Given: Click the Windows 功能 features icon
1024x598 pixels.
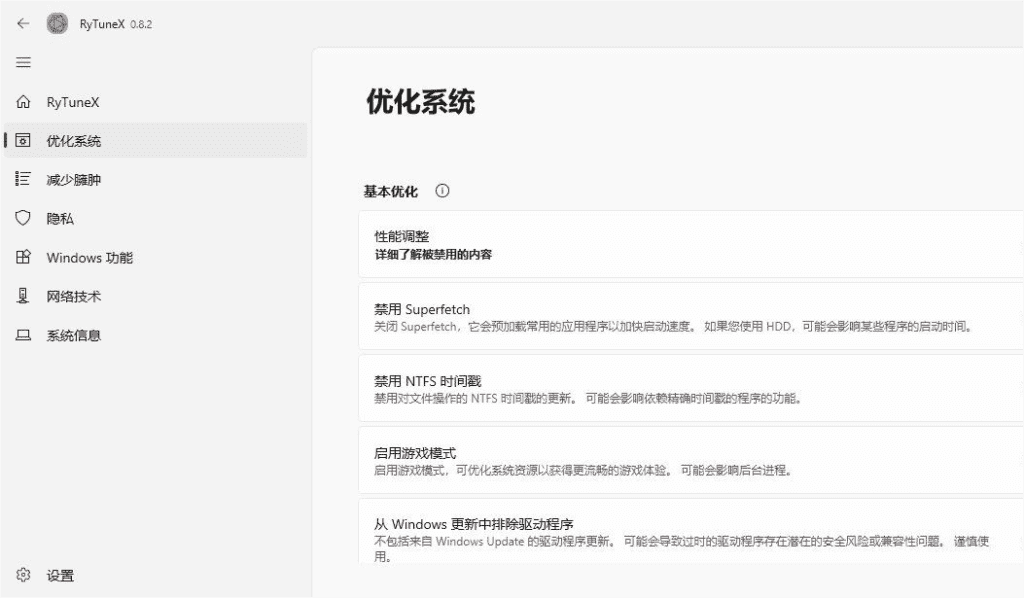Looking at the screenshot, I should 23,257.
